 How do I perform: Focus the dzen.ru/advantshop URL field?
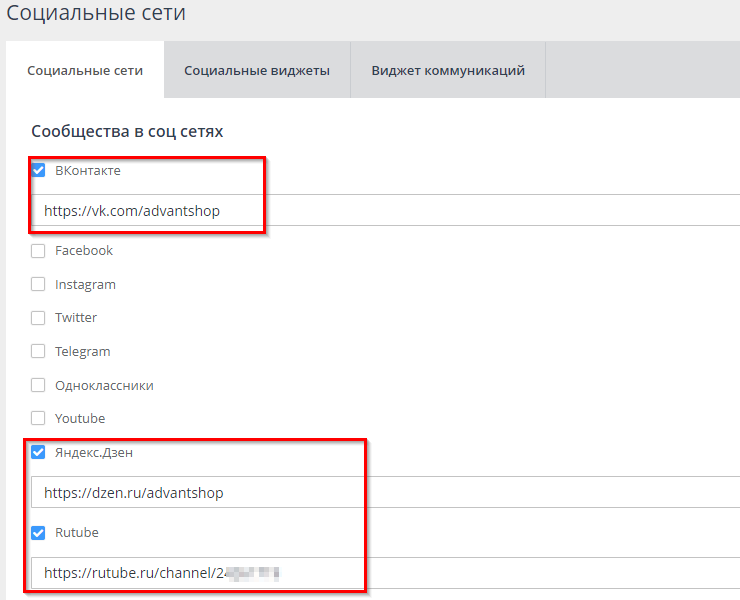[x=380, y=493]
